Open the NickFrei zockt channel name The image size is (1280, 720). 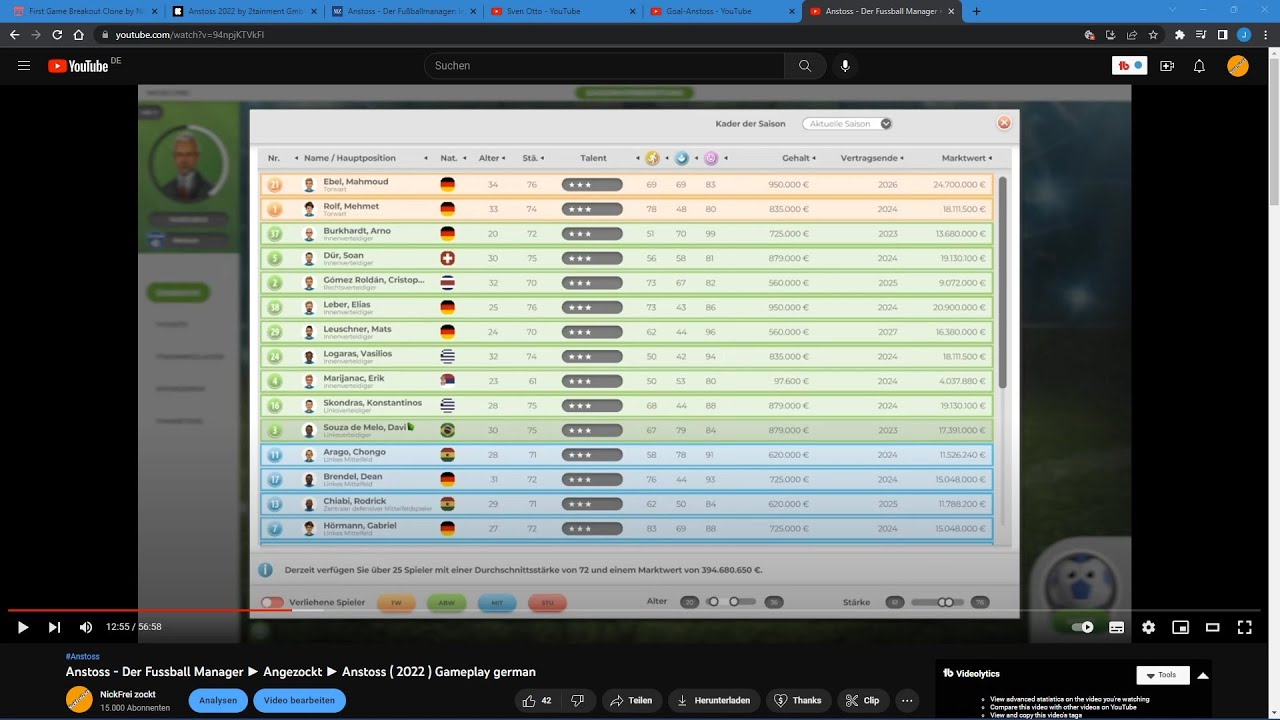click(x=128, y=694)
